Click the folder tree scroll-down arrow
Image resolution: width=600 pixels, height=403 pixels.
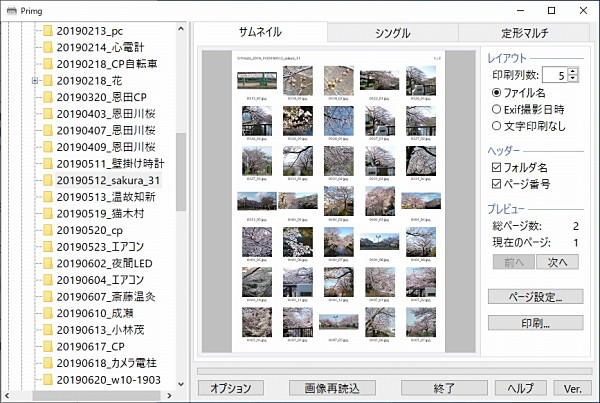click(x=181, y=384)
